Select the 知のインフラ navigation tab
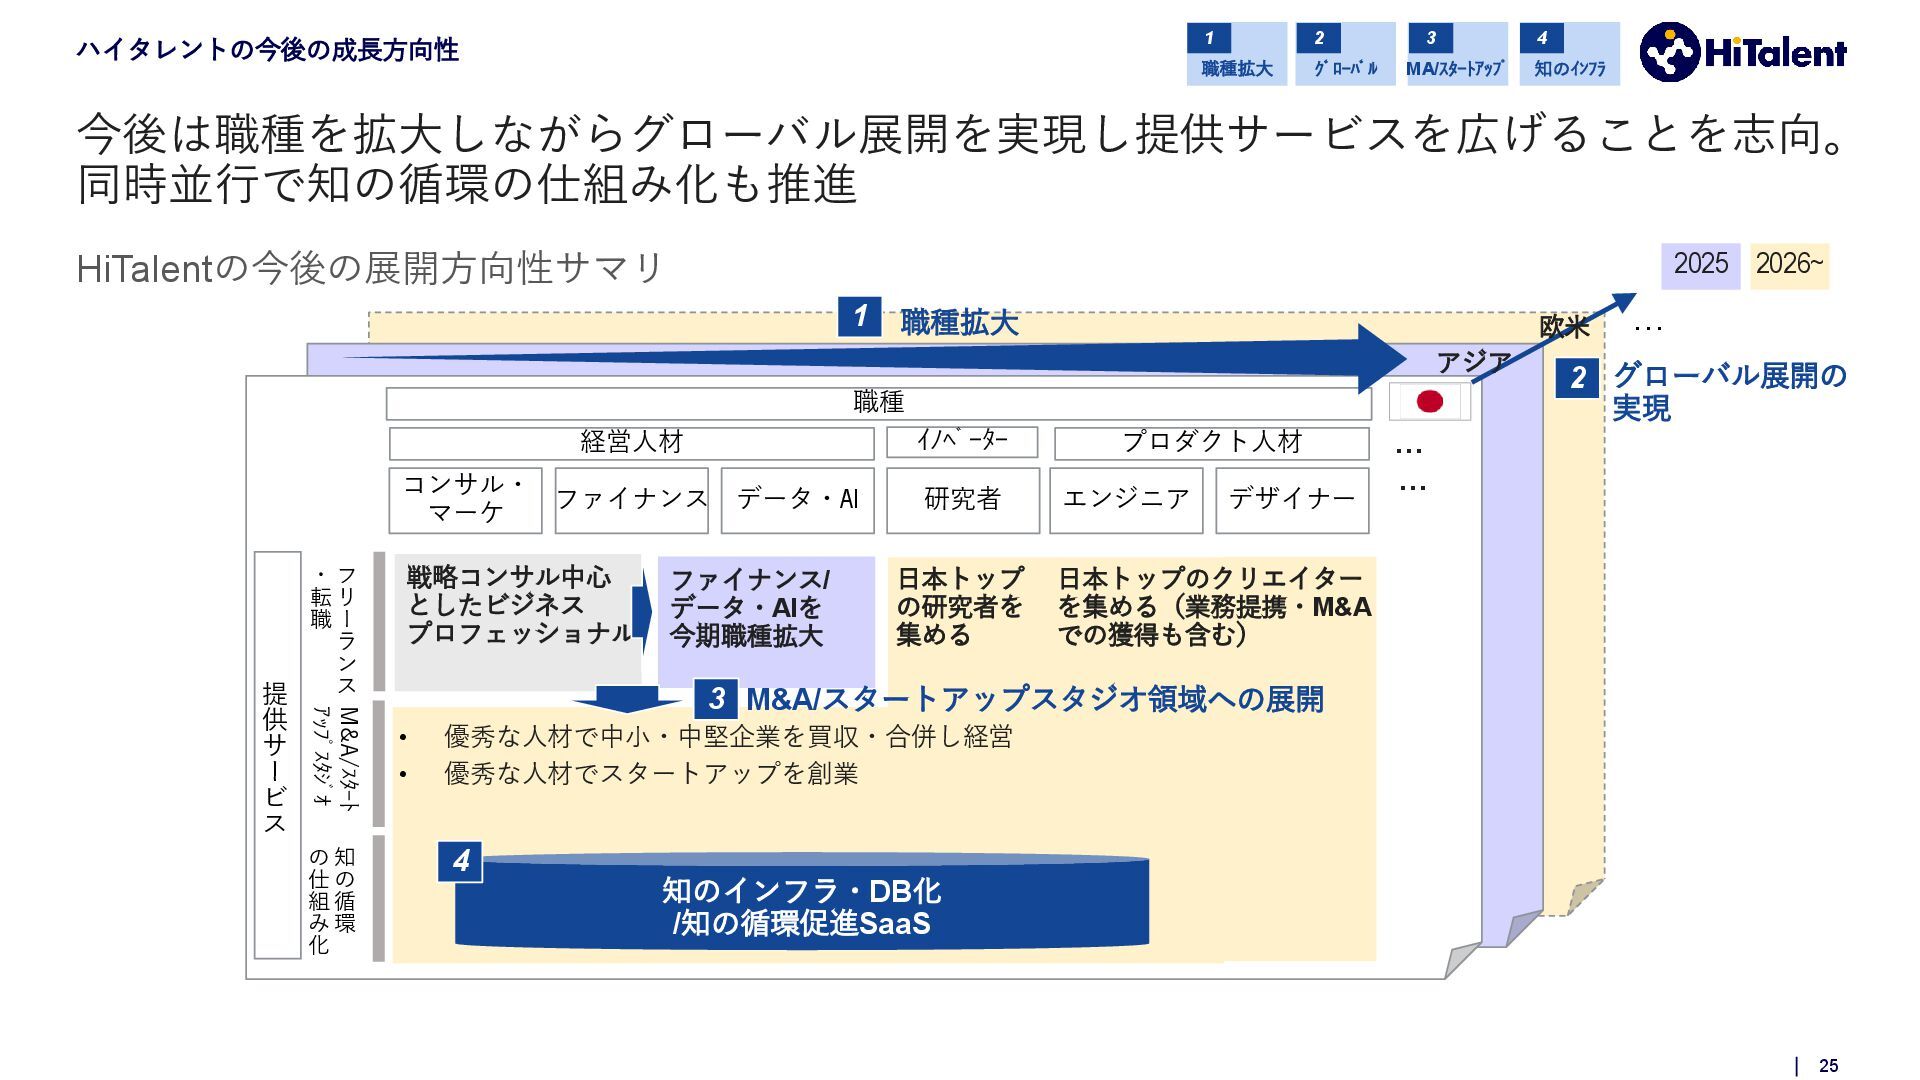 1569,54
